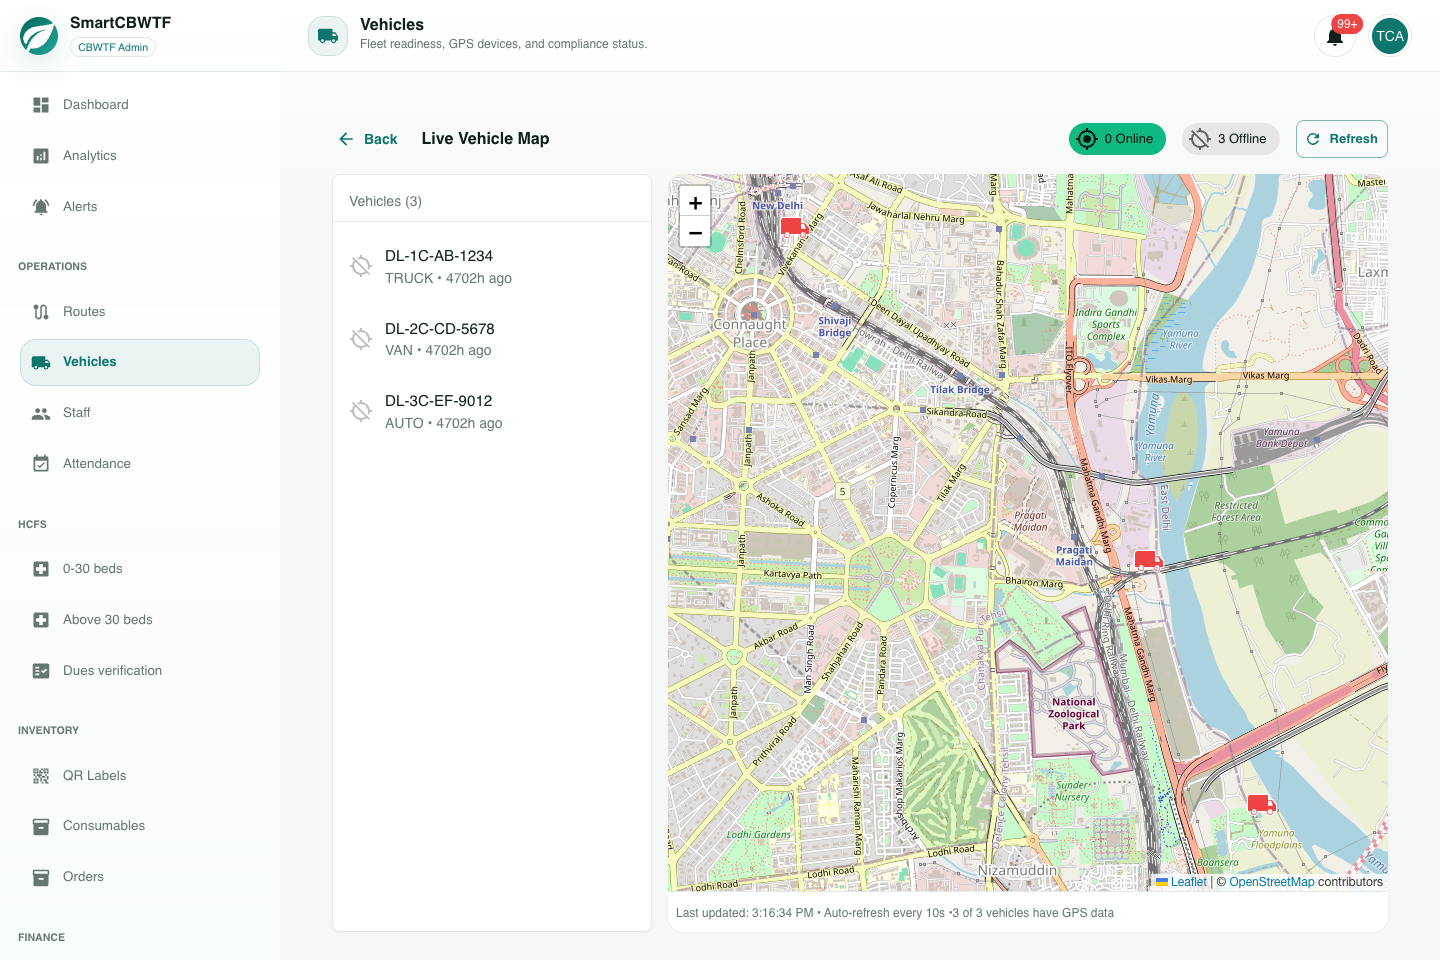Refresh the live vehicle map

(1342, 139)
